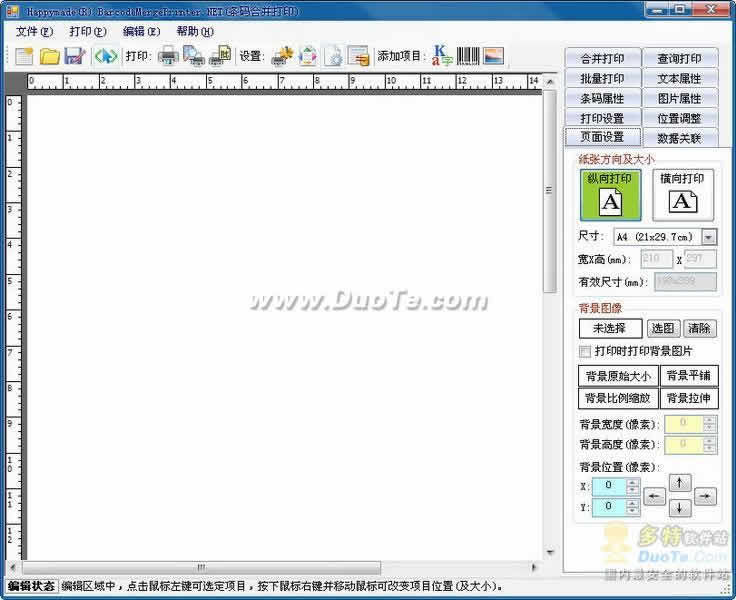This screenshot has height=600, width=736.
Task: Choose 背景比例缩放 option
Action: pos(618,398)
